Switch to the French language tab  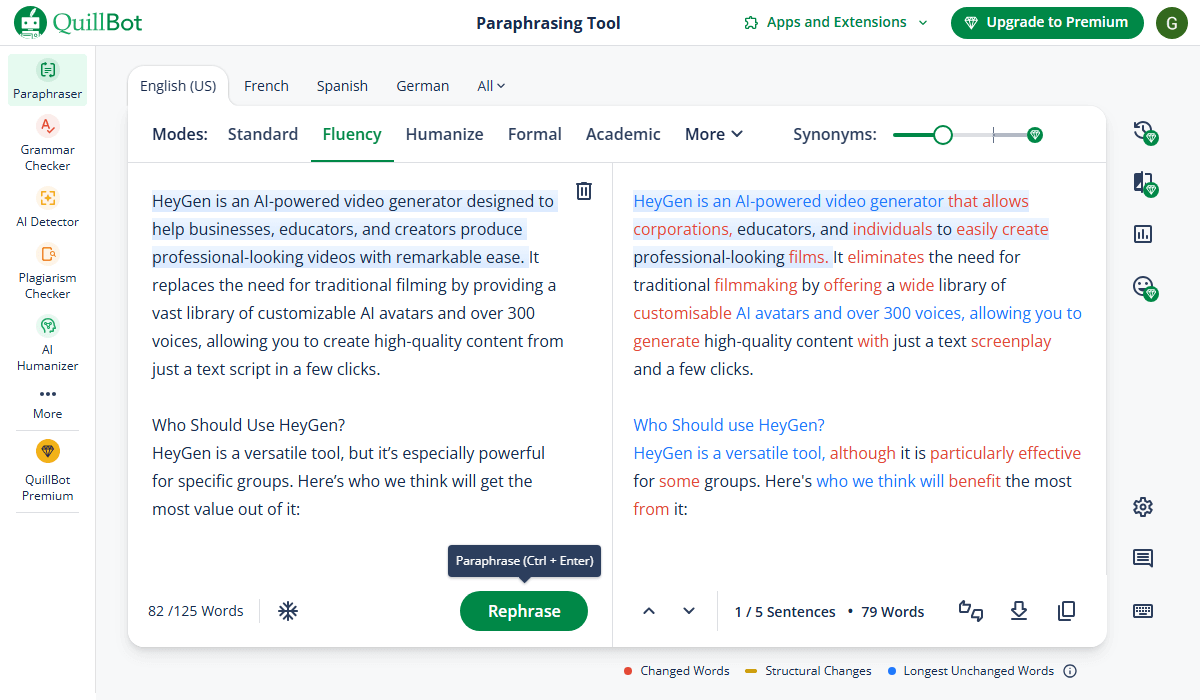coord(266,86)
